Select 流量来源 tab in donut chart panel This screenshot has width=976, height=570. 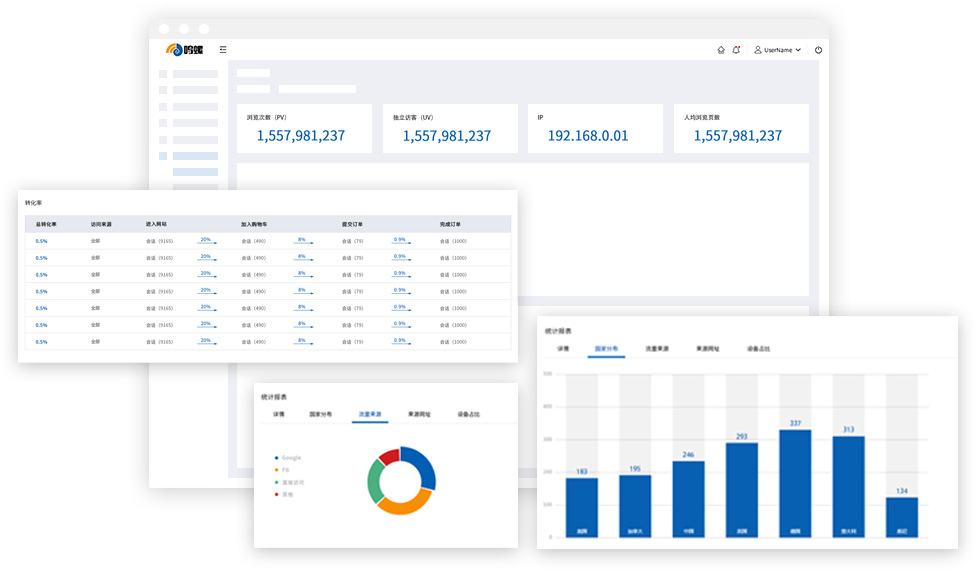coord(370,414)
